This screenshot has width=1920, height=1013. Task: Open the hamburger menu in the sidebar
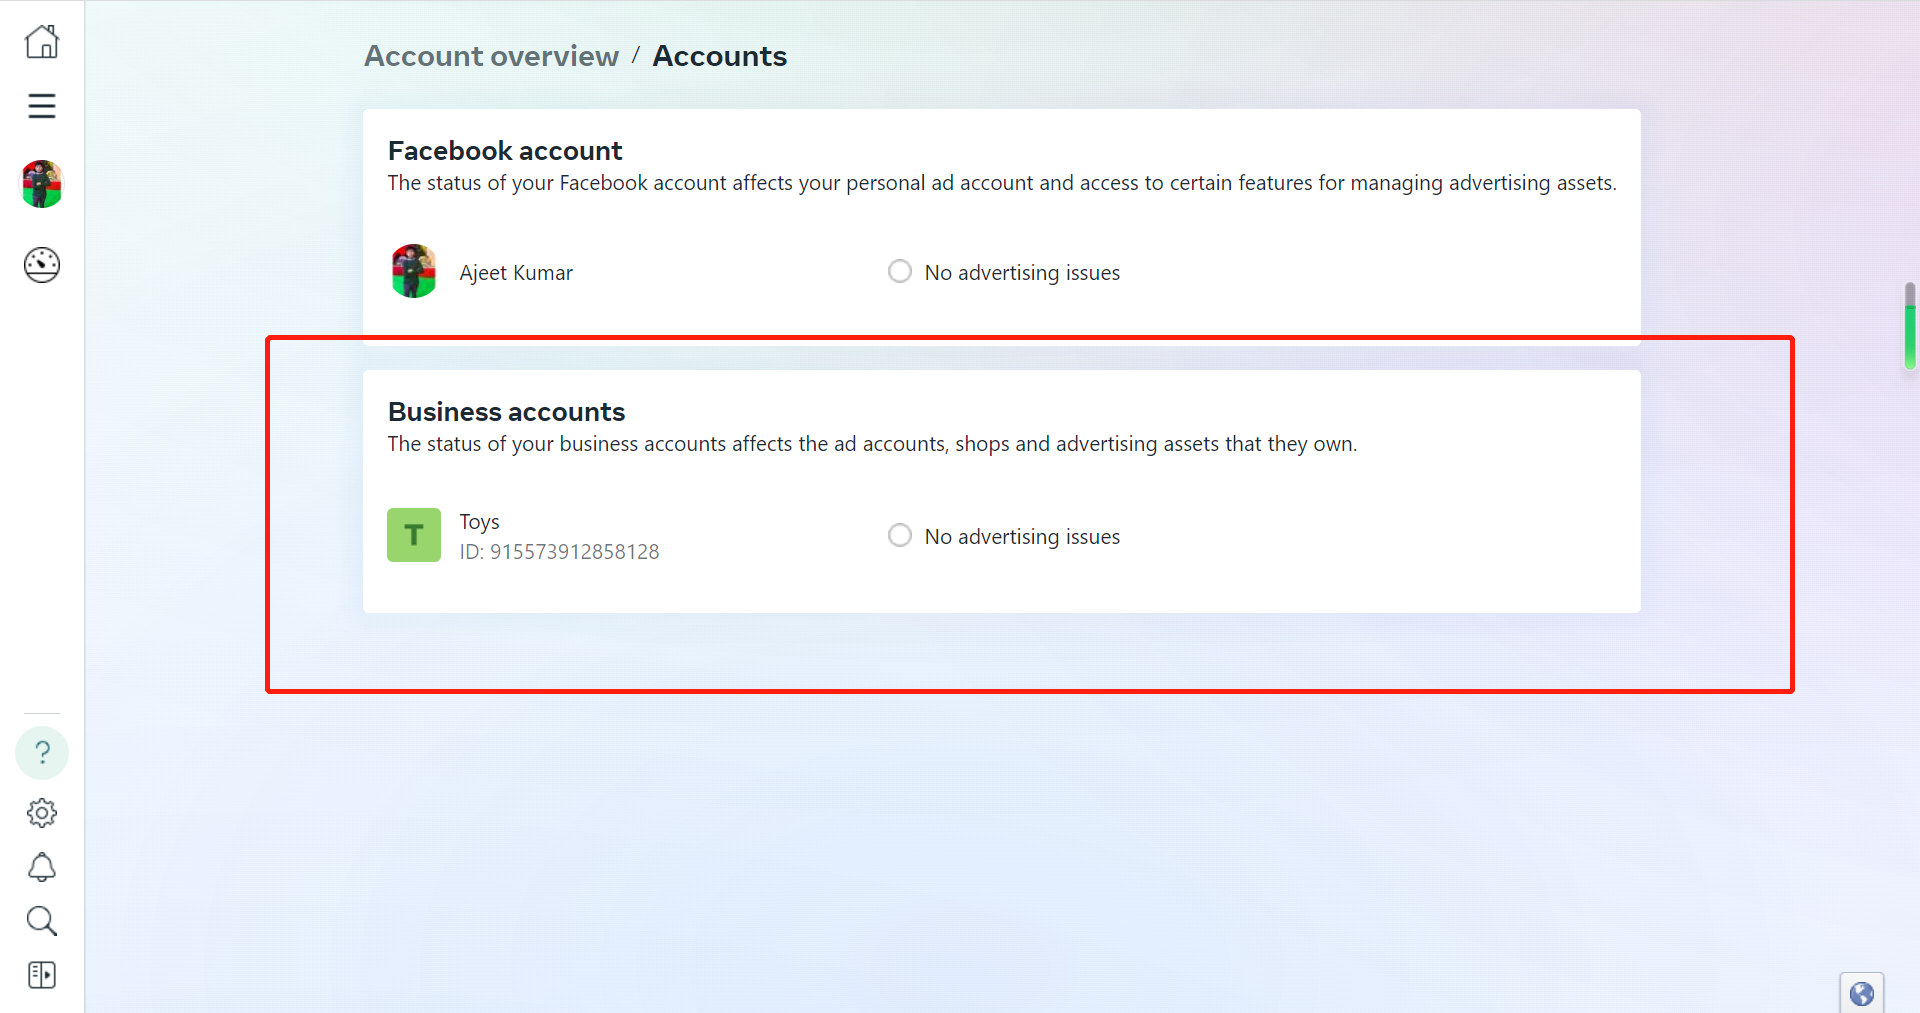42,106
